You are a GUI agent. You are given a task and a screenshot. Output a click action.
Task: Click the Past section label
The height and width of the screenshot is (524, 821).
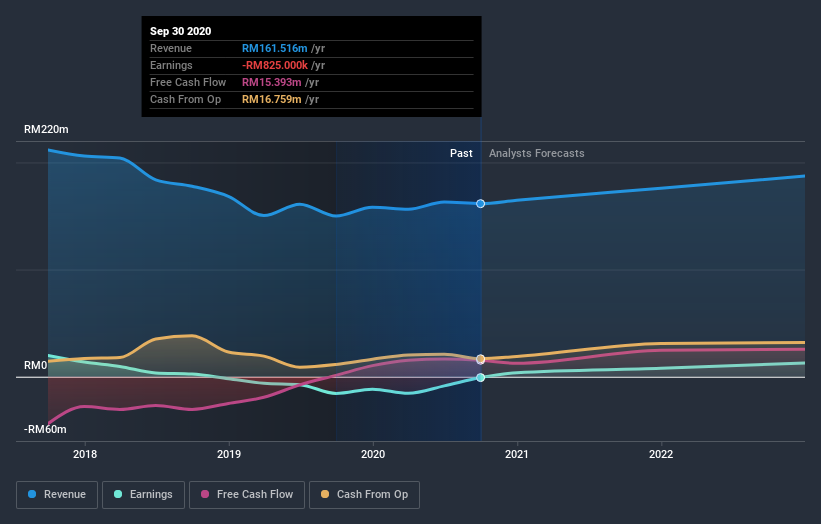point(461,153)
